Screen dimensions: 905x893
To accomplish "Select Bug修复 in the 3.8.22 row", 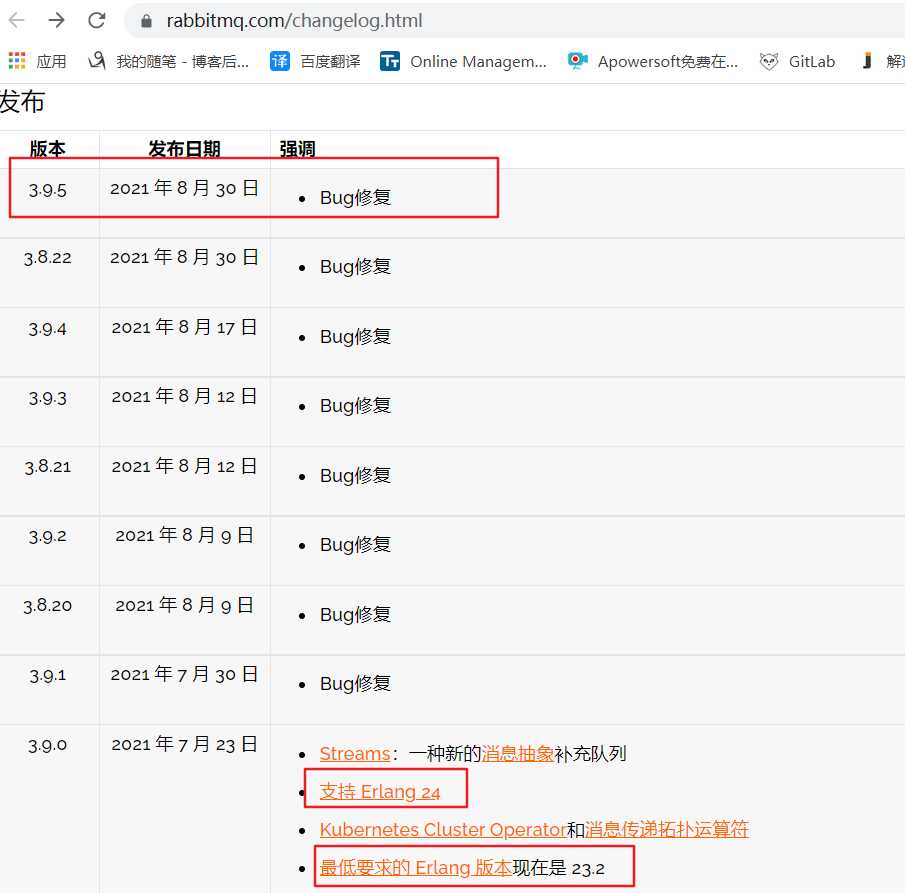I will pyautogui.click(x=355, y=266).
